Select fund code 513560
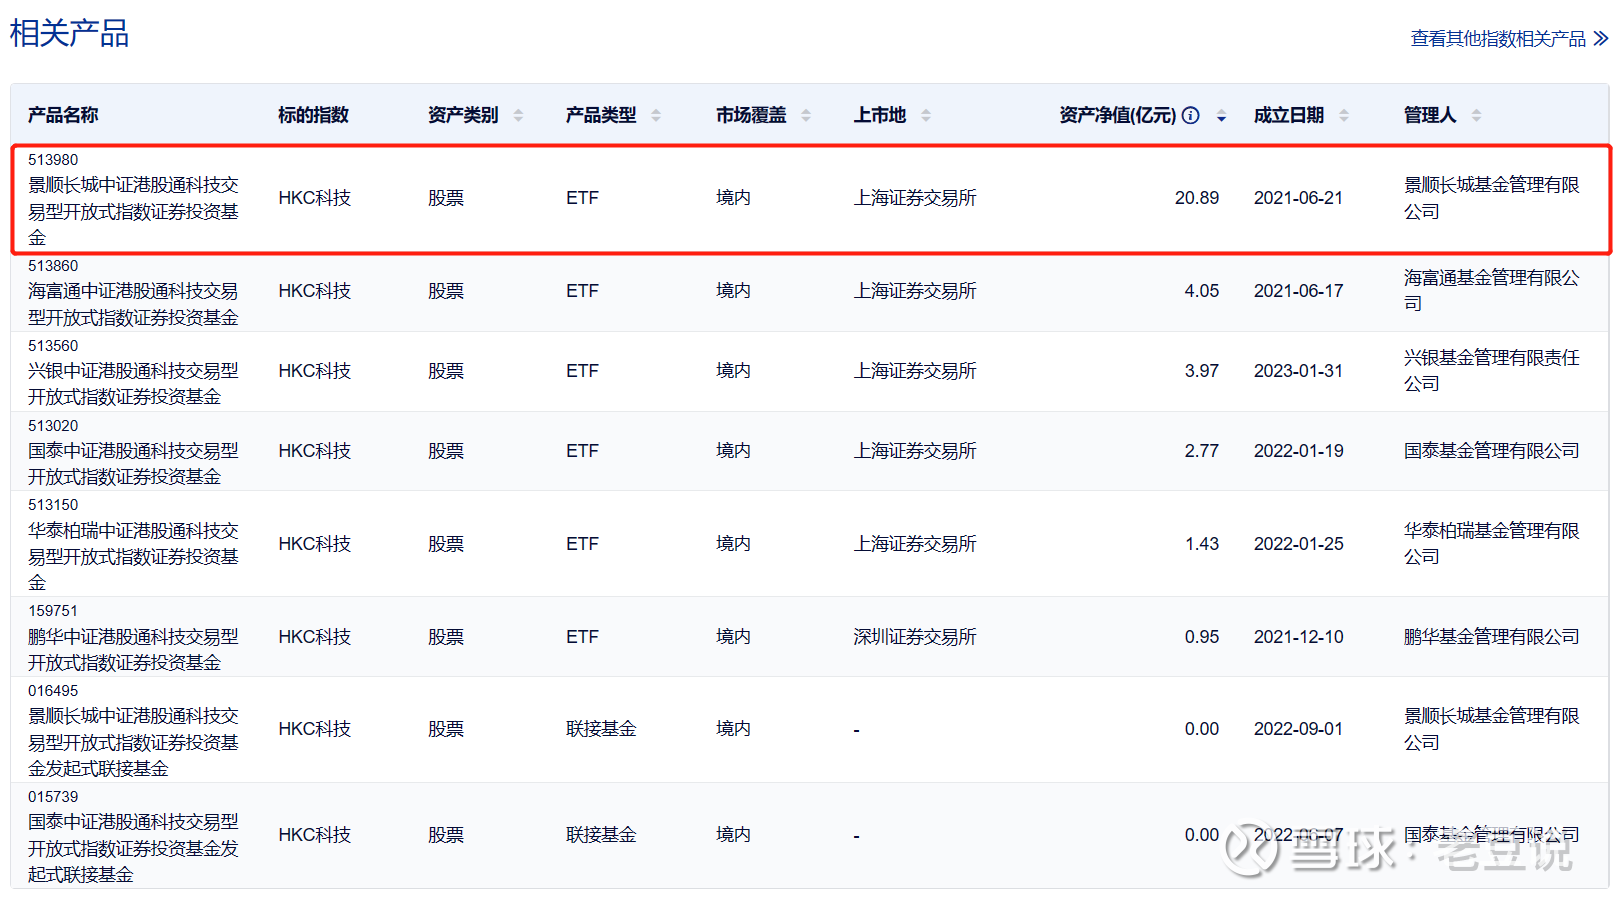 point(53,346)
